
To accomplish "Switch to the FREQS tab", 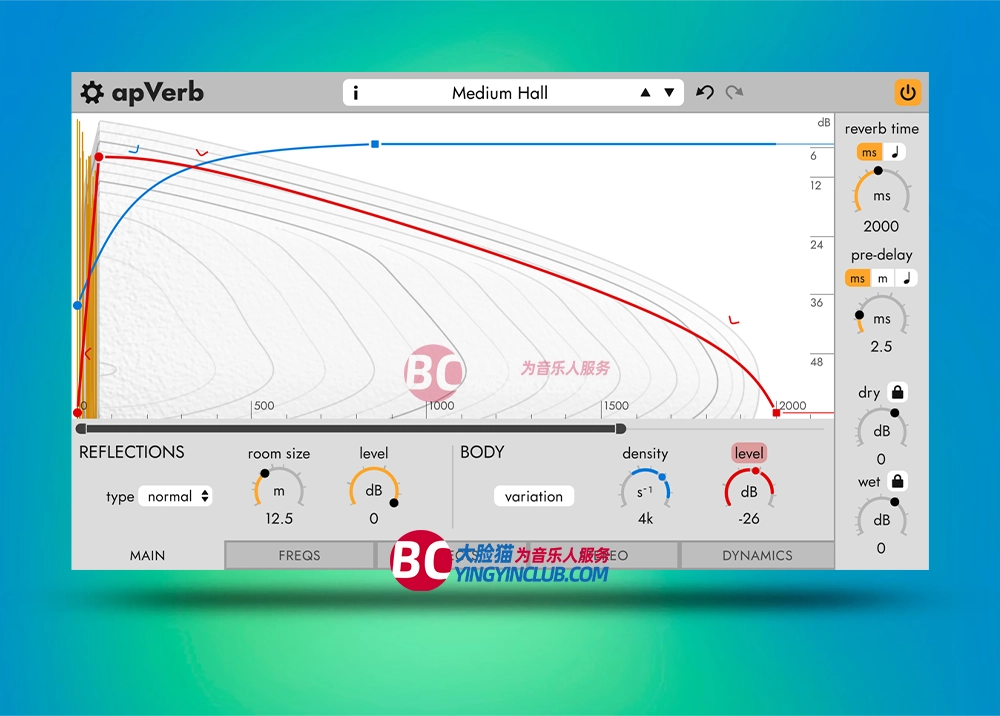I will click(x=299, y=555).
